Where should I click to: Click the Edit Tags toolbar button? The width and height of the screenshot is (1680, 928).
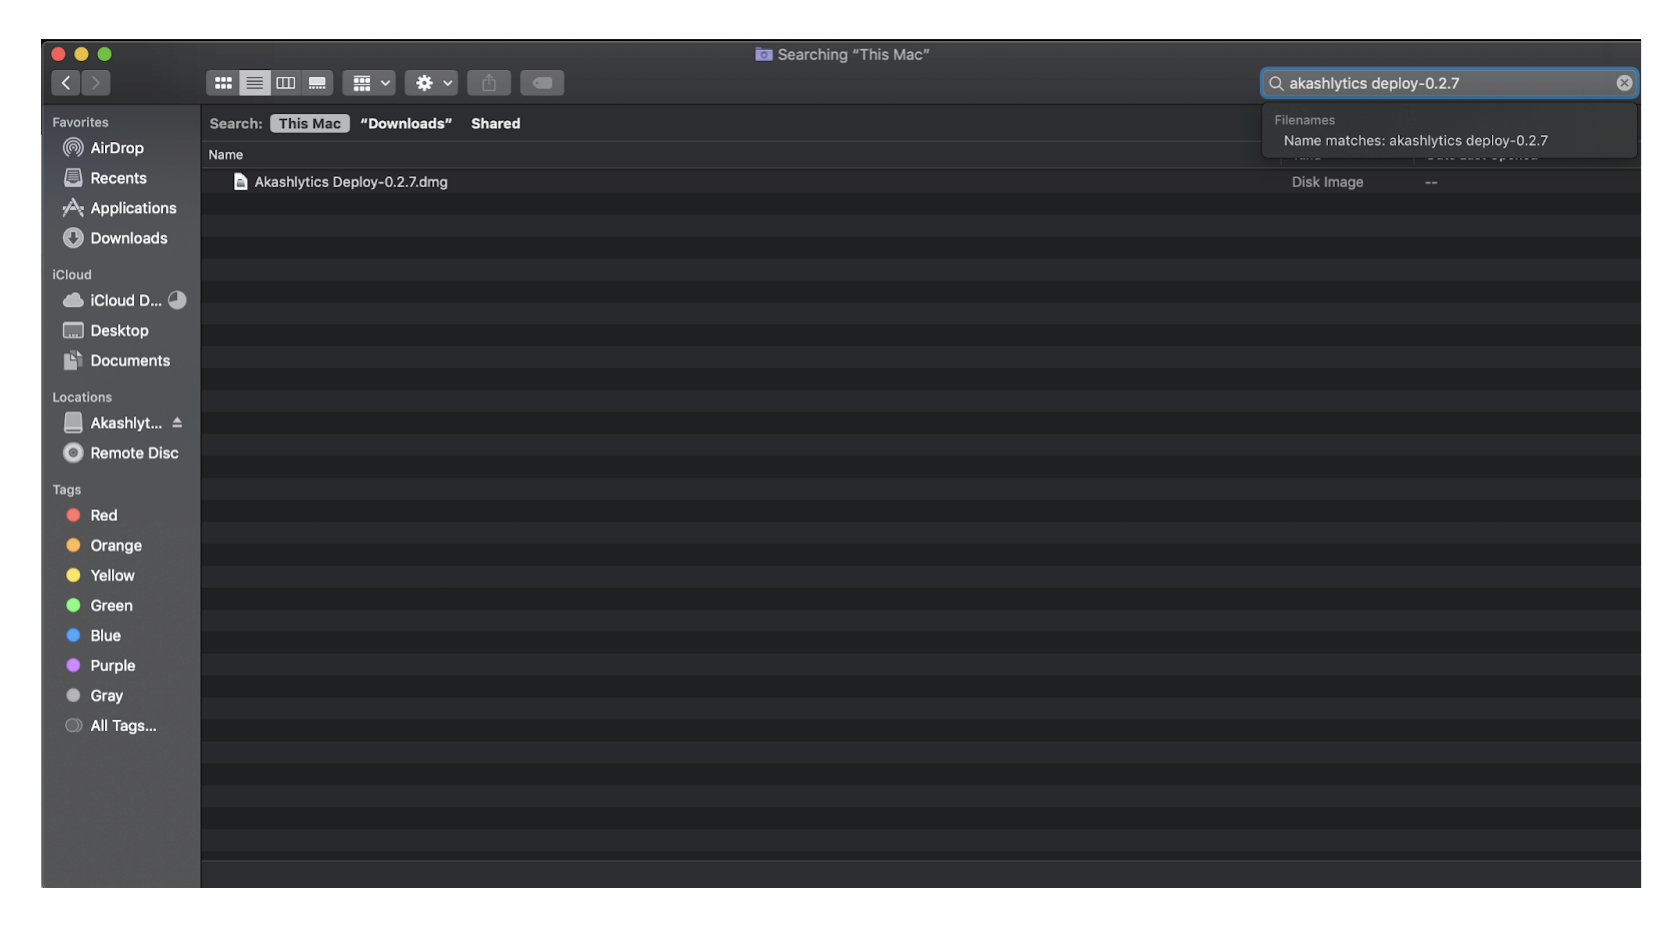coord(542,83)
